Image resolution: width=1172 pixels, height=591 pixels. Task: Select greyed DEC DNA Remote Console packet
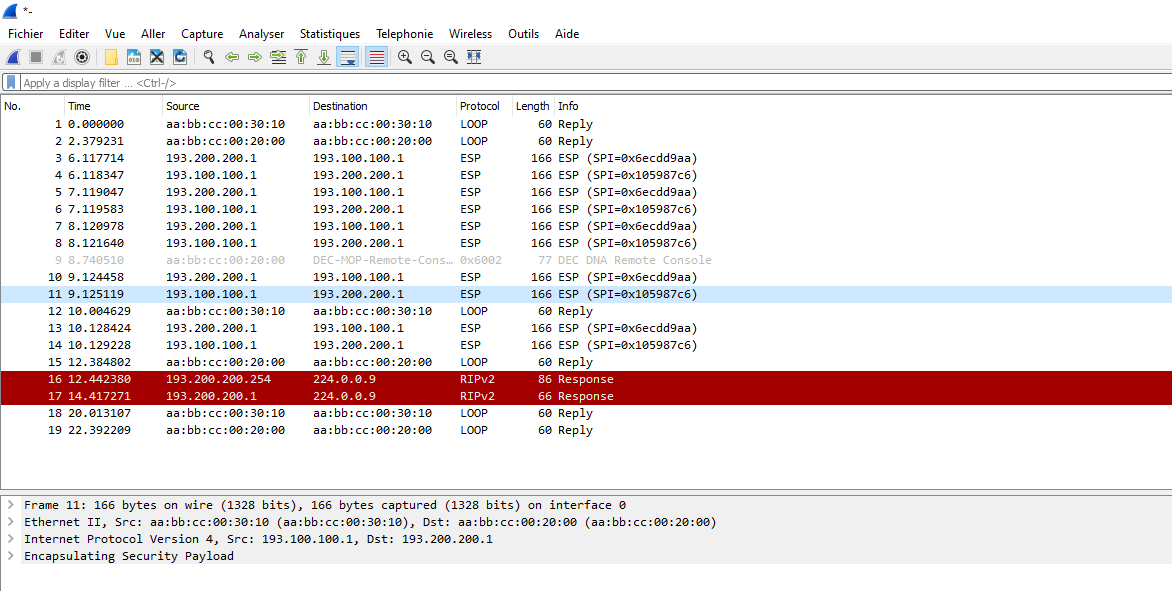pyautogui.click(x=586, y=260)
